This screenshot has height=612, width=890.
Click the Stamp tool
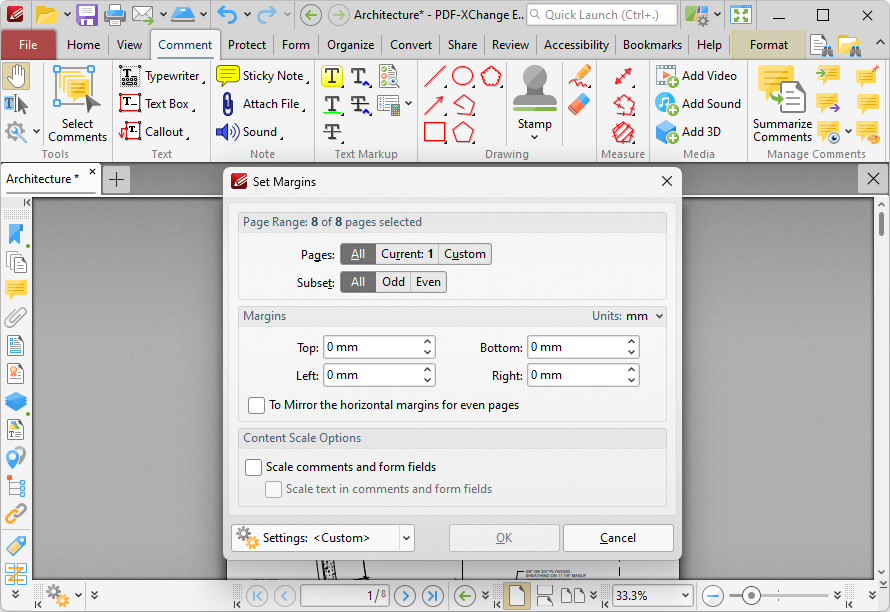[x=534, y=95]
